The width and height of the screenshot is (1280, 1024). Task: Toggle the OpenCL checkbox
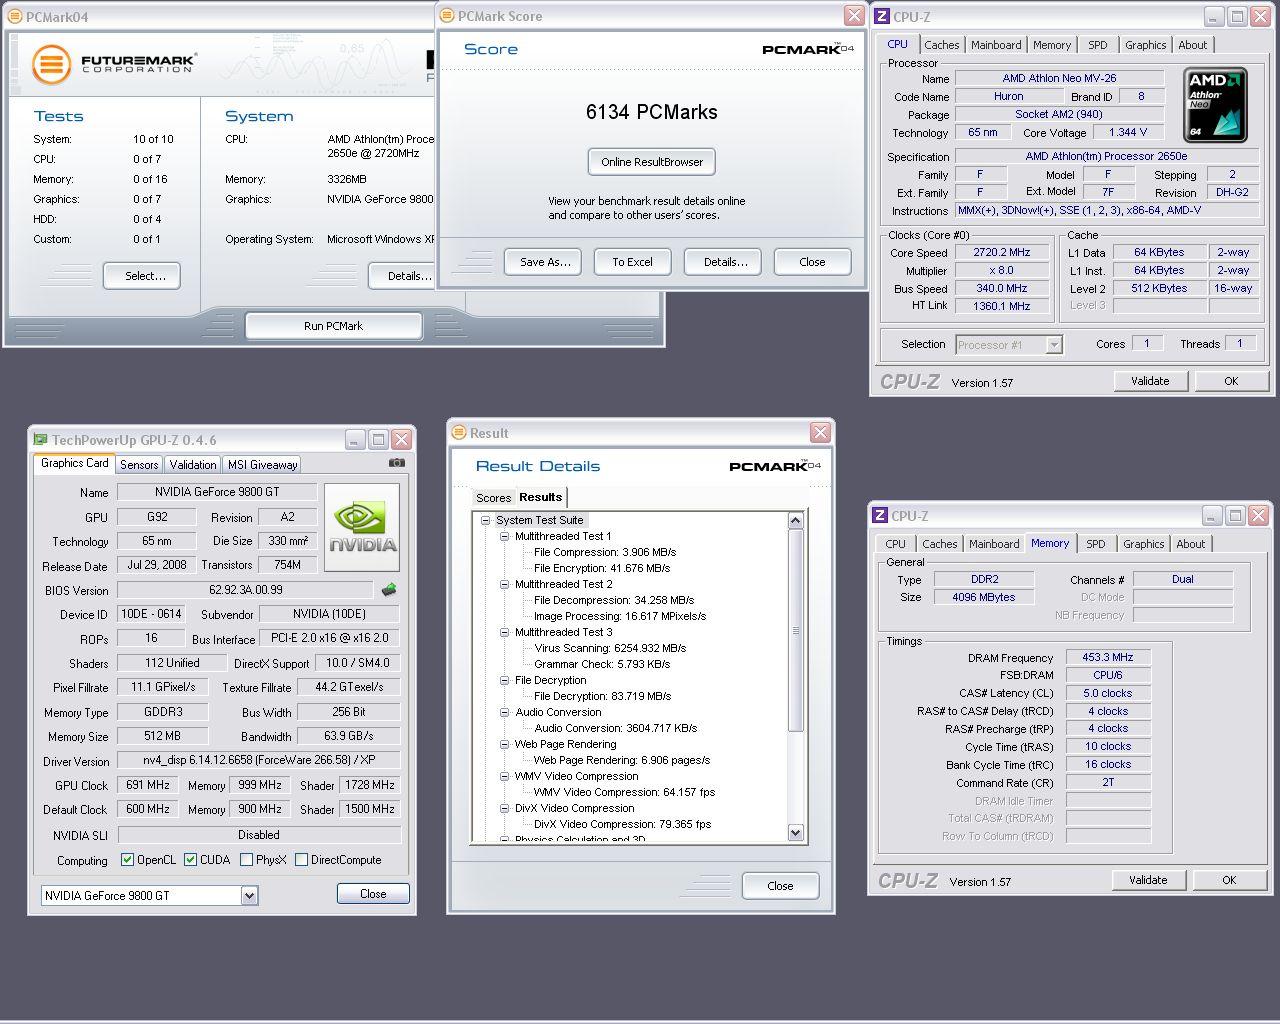127,859
